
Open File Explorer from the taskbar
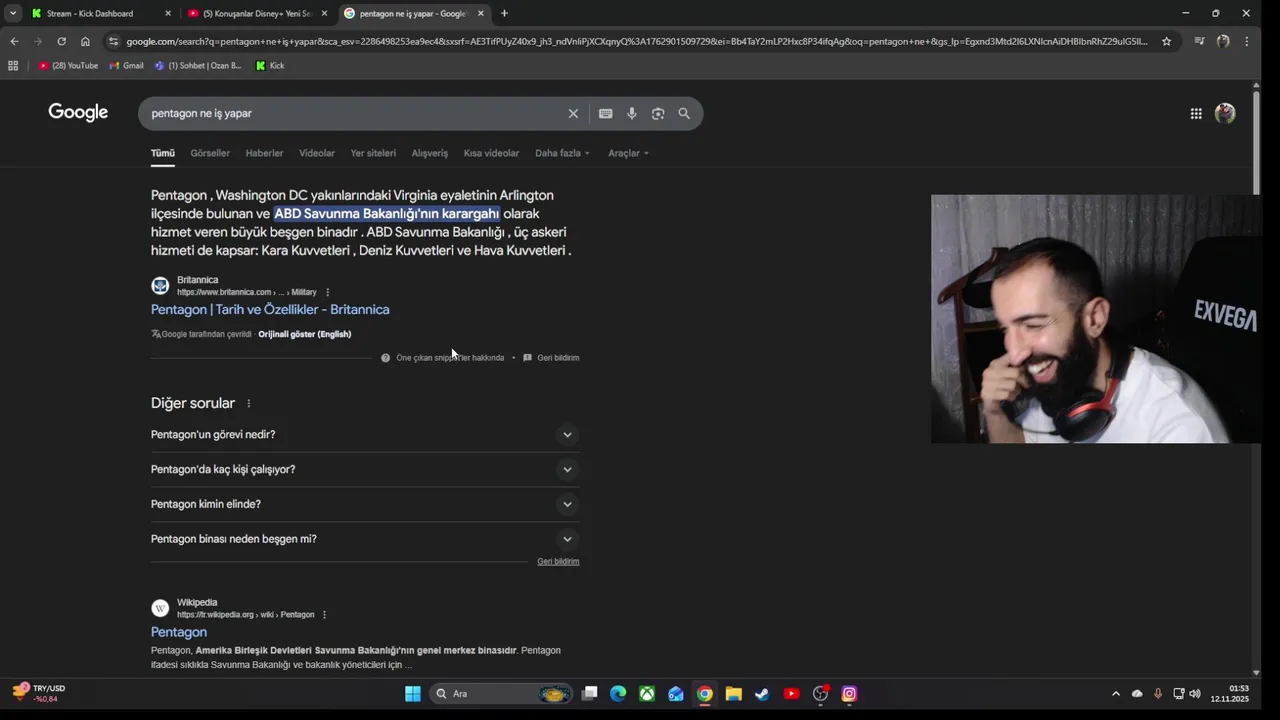[733, 694]
